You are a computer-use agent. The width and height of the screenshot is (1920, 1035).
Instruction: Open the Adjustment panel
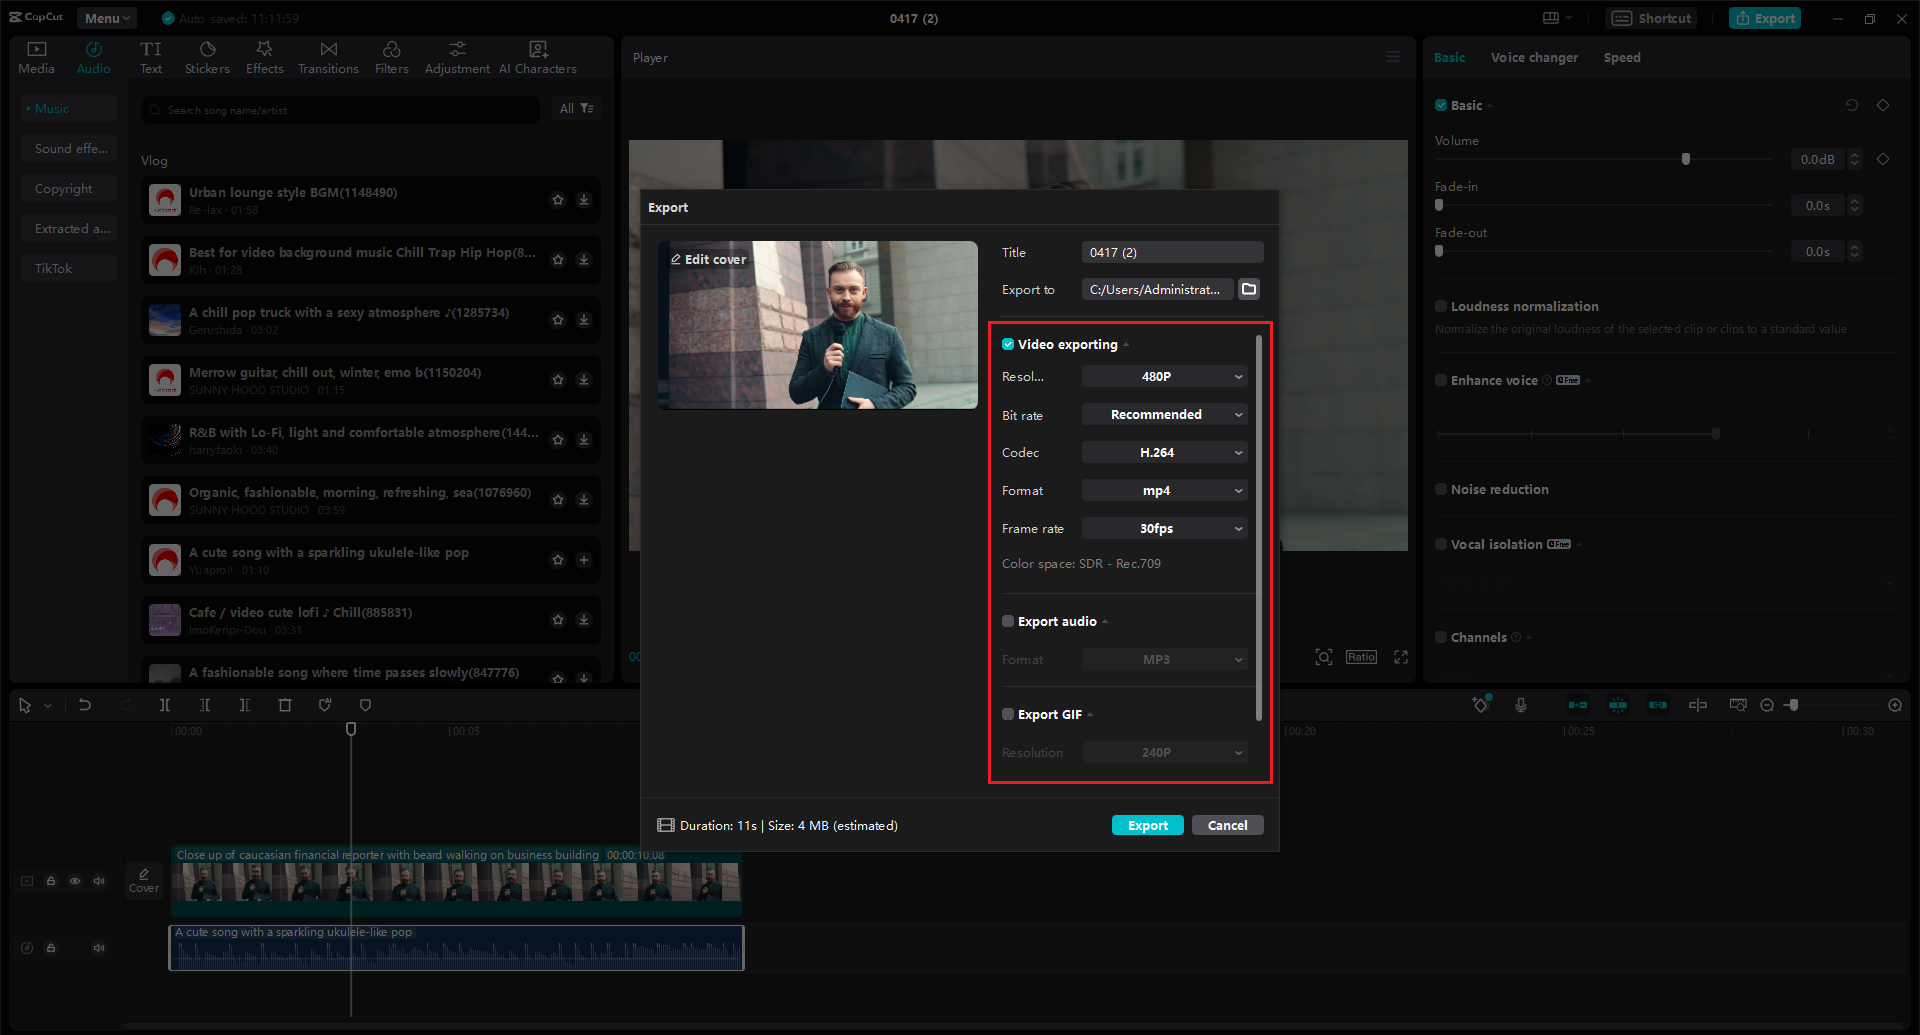coord(457,58)
